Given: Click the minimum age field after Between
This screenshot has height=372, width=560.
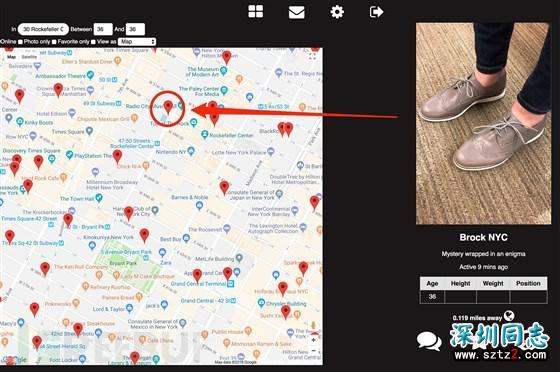Looking at the screenshot, I should pyautogui.click(x=103, y=29).
